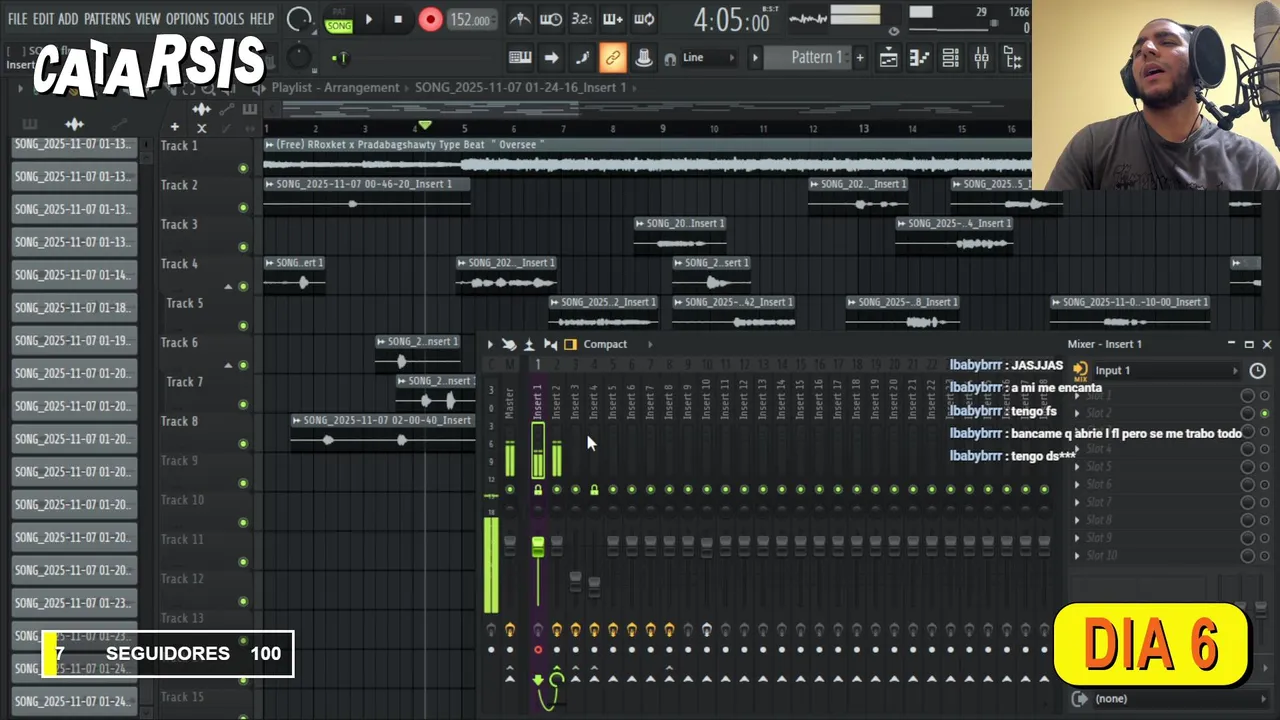The image size is (1280, 720).
Task: Click the mixer view-layout icon left of Compact
Action: tap(570, 344)
